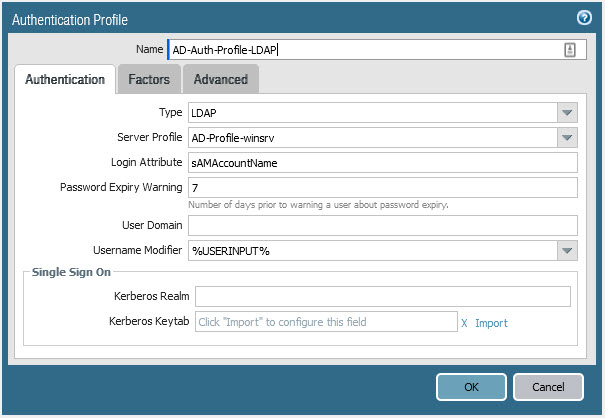Click the Kerberos Keytab field
Screen dimensions: 605x418
325,322
